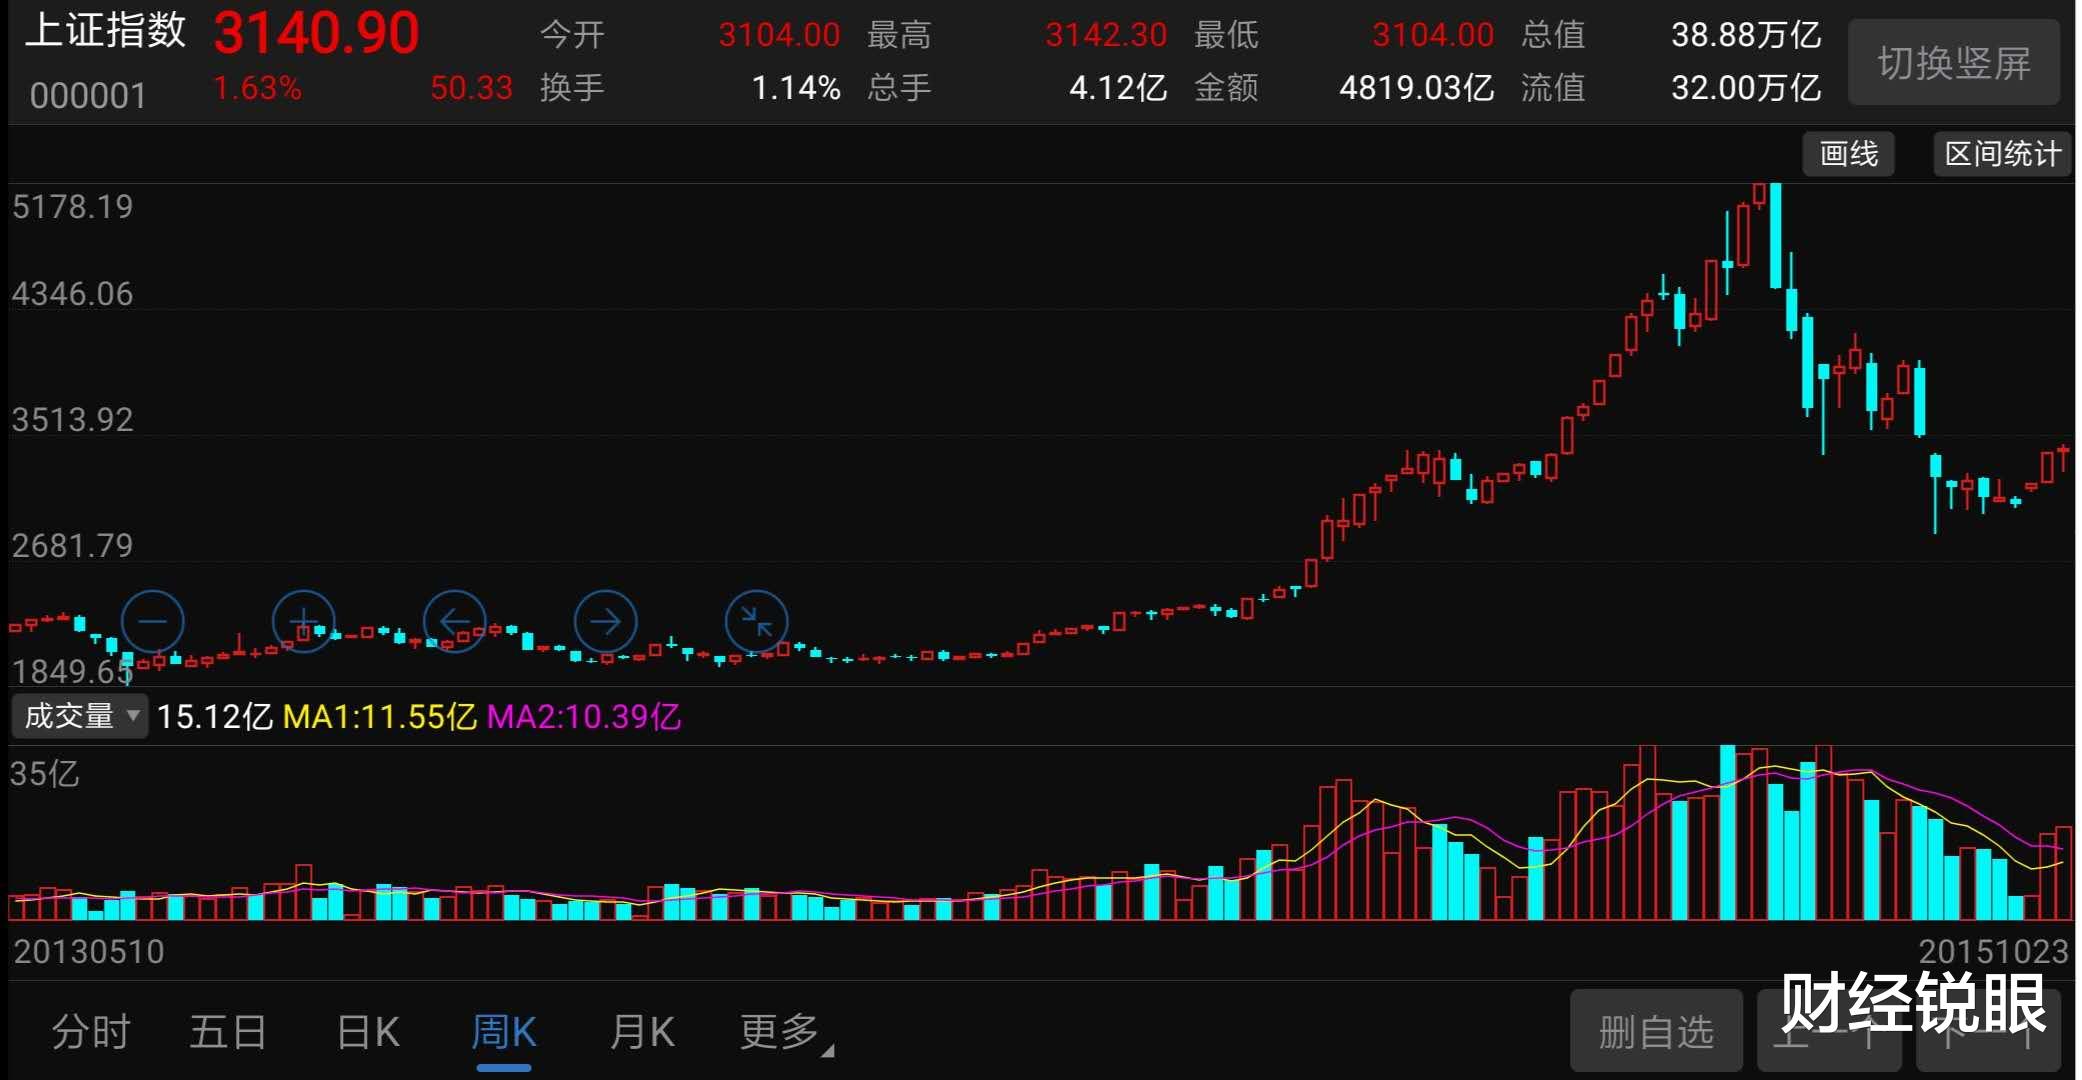Viewport: 2082px width, 1080px height.
Task: Click the zoom out (minus) chart icon
Action: (x=152, y=621)
